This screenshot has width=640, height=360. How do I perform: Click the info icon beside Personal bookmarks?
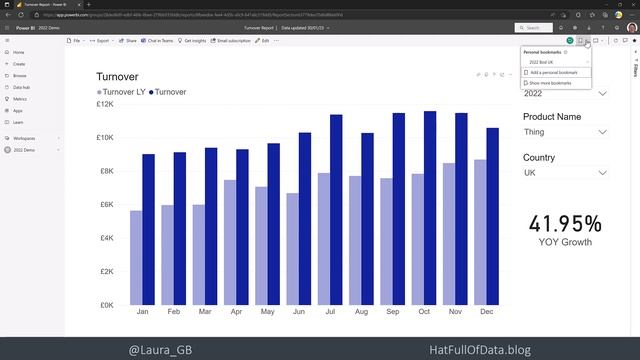566,52
